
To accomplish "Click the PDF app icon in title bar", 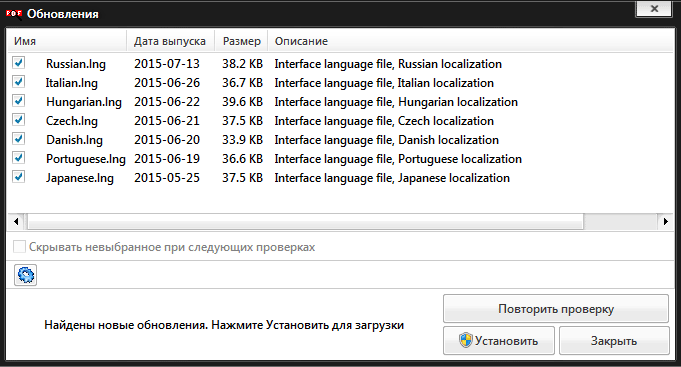I will (x=14, y=14).
